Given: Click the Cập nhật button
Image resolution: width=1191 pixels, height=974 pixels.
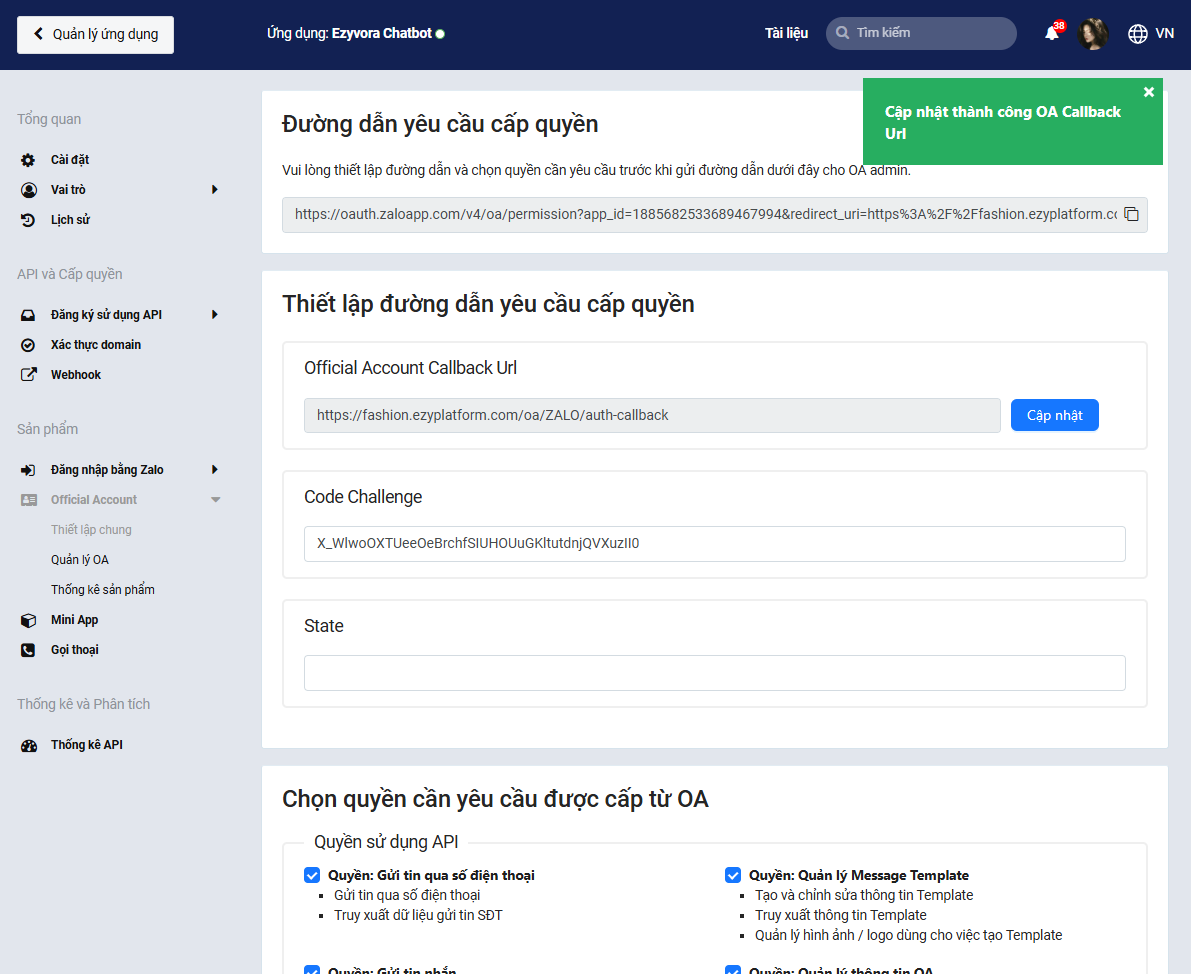Looking at the screenshot, I should (1054, 415).
